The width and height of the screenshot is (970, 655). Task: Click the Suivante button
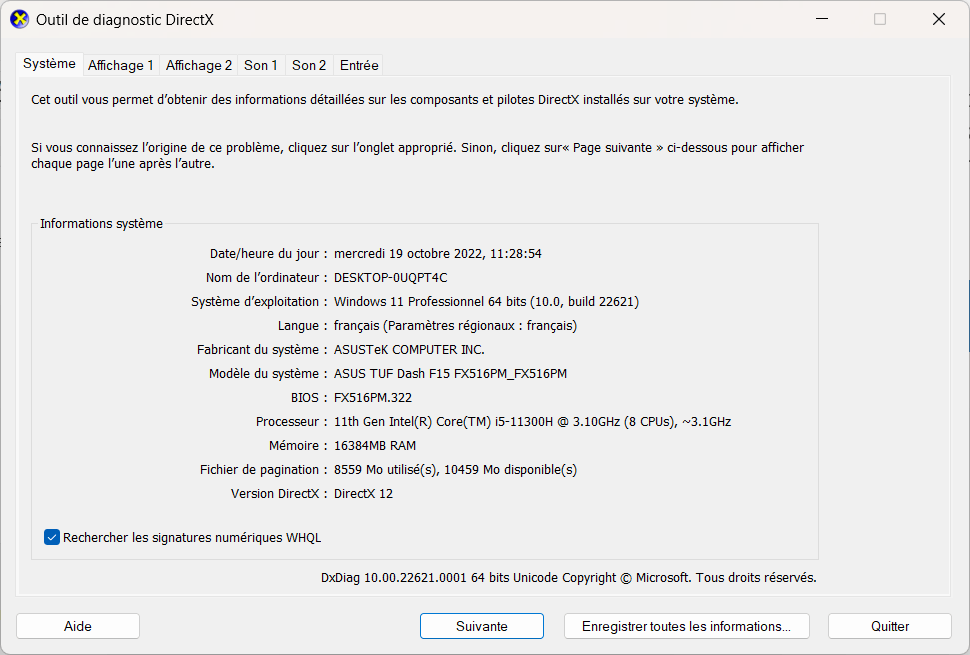[482, 627]
